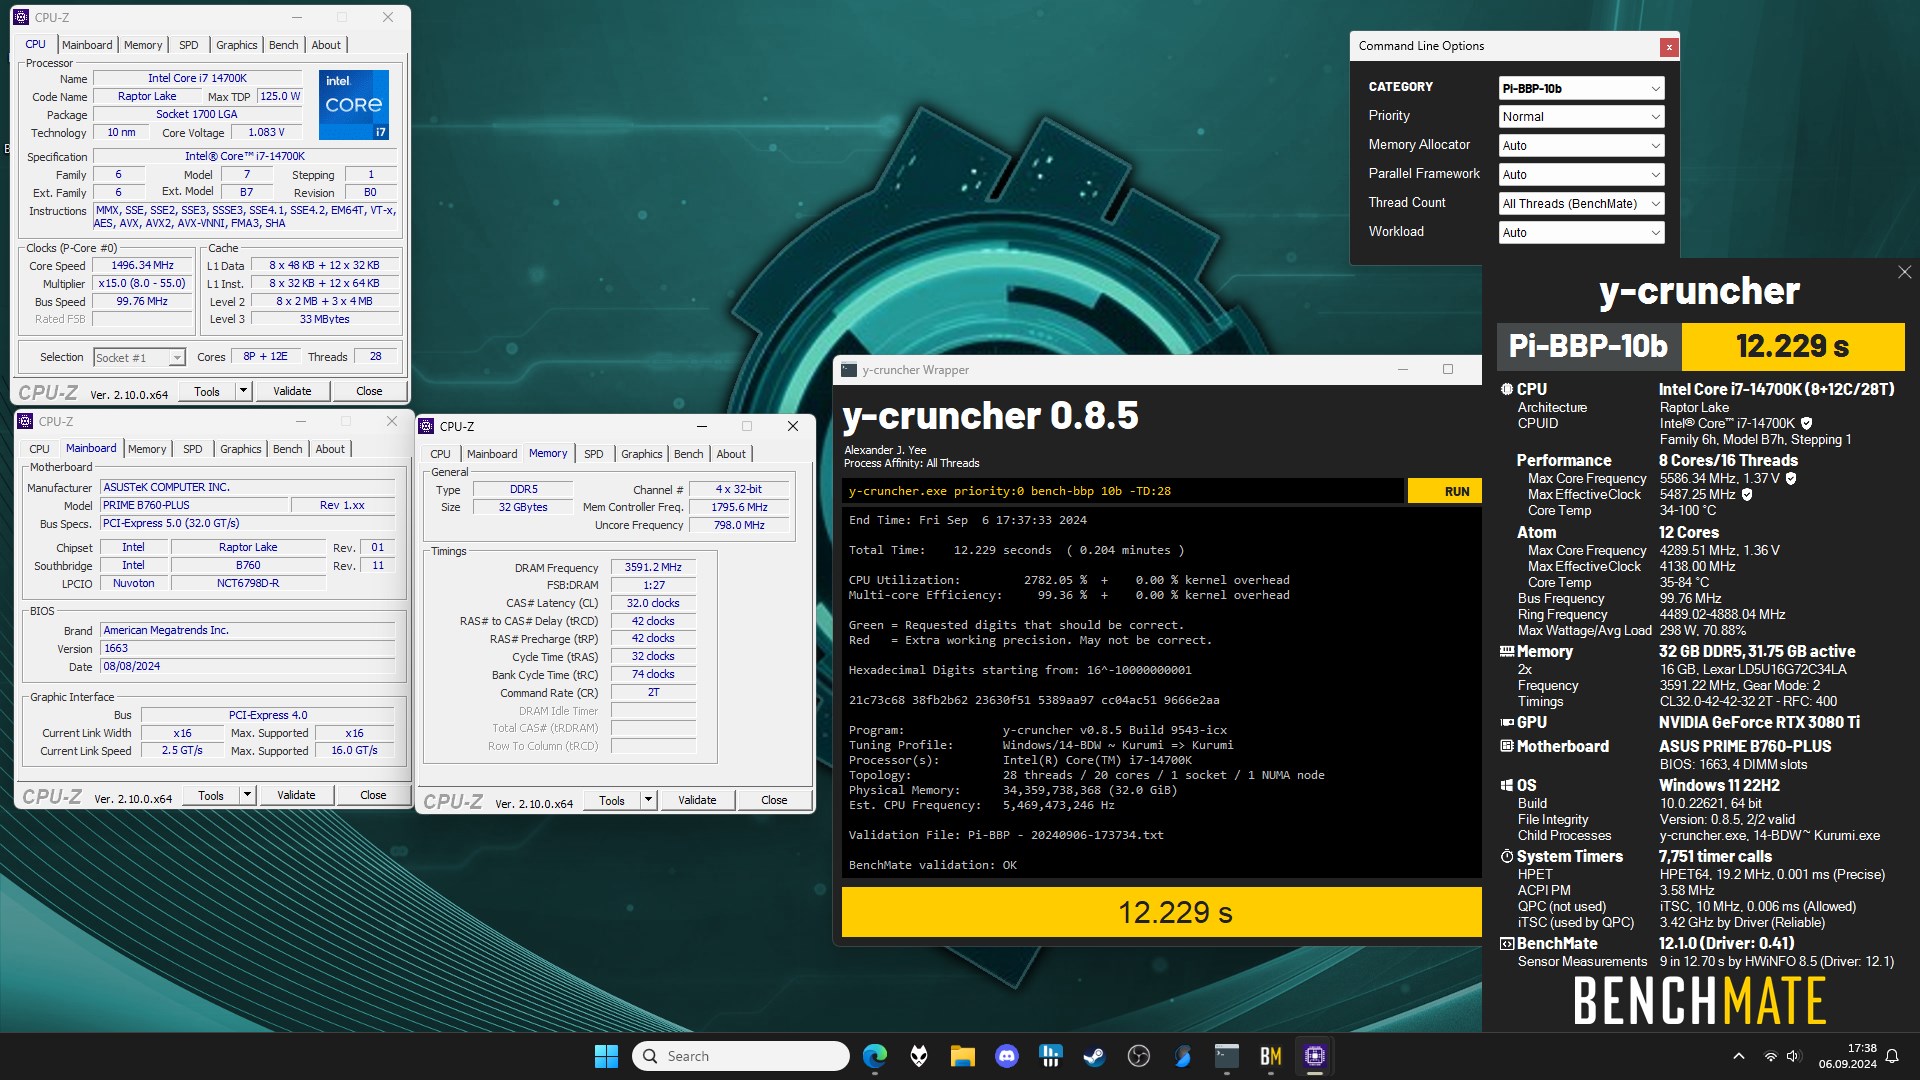The image size is (1920, 1080).
Task: Switch to Mainboard tab in top CPU-Z window
Action: coord(87,45)
